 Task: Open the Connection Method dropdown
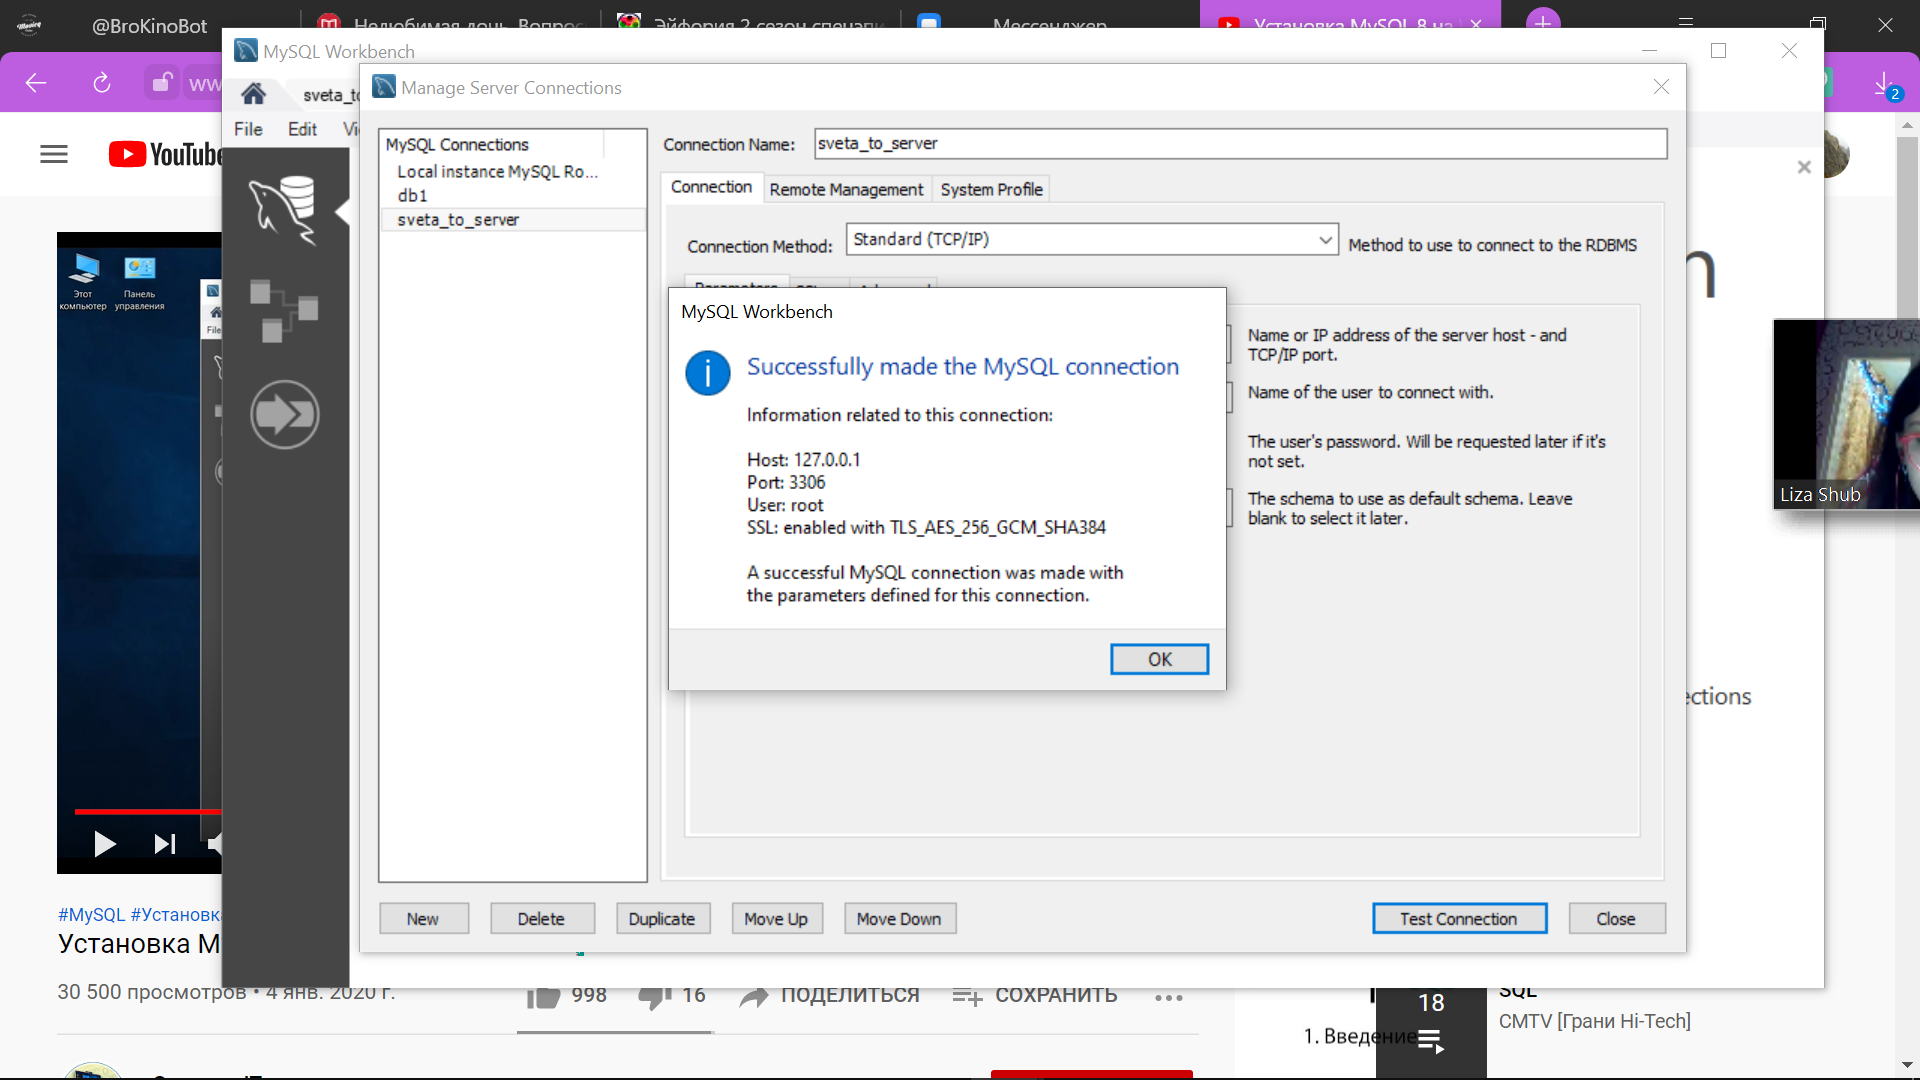click(x=1092, y=240)
